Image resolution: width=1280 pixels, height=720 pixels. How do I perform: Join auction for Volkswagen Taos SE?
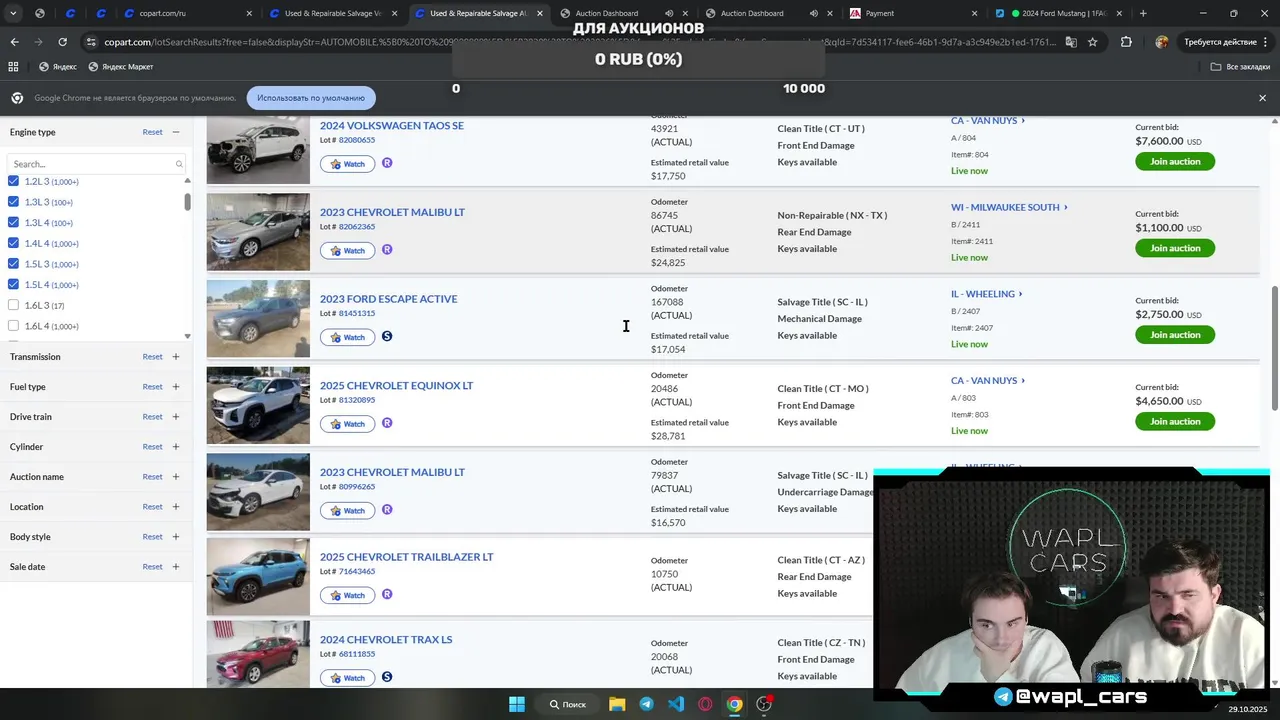coord(1175,161)
